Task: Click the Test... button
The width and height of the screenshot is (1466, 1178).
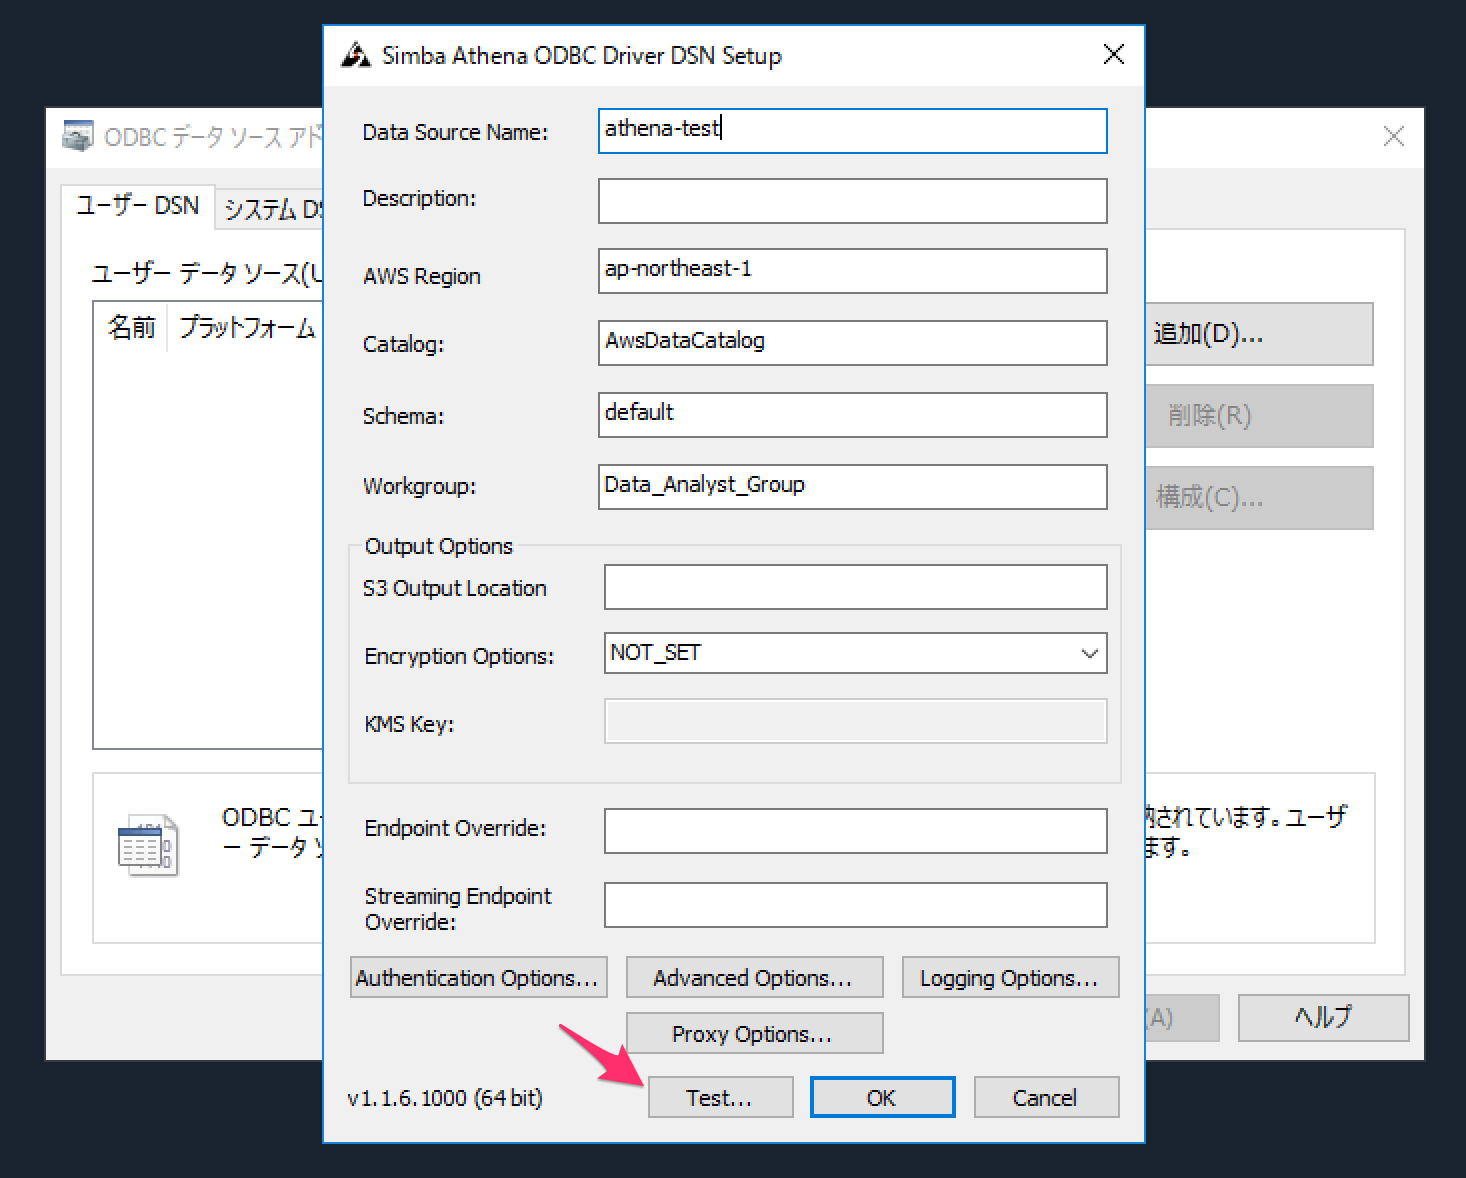Action: [720, 1097]
